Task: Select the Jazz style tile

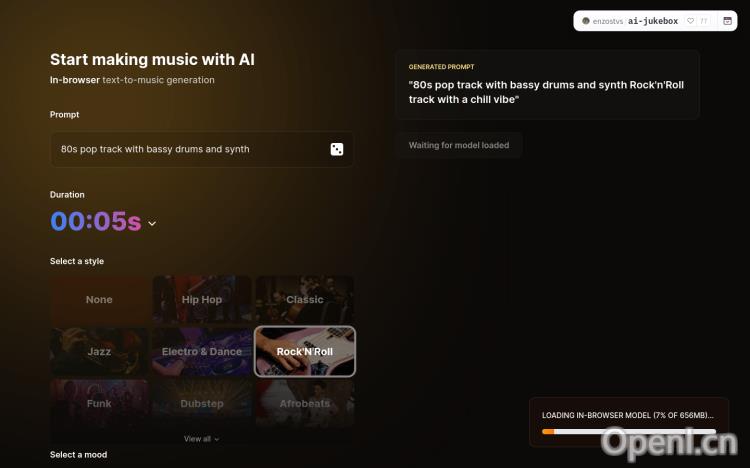Action: 99,352
